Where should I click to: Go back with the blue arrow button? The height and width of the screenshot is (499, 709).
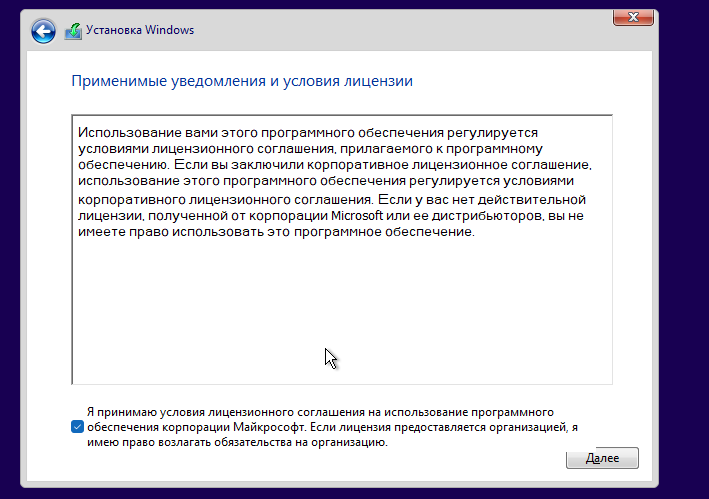[43, 31]
